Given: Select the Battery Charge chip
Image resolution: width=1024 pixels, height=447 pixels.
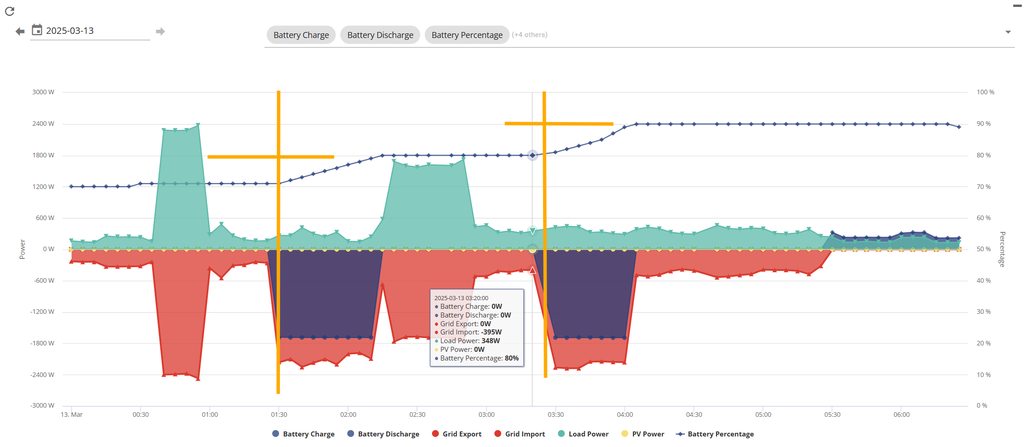Looking at the screenshot, I should pyautogui.click(x=301, y=35).
